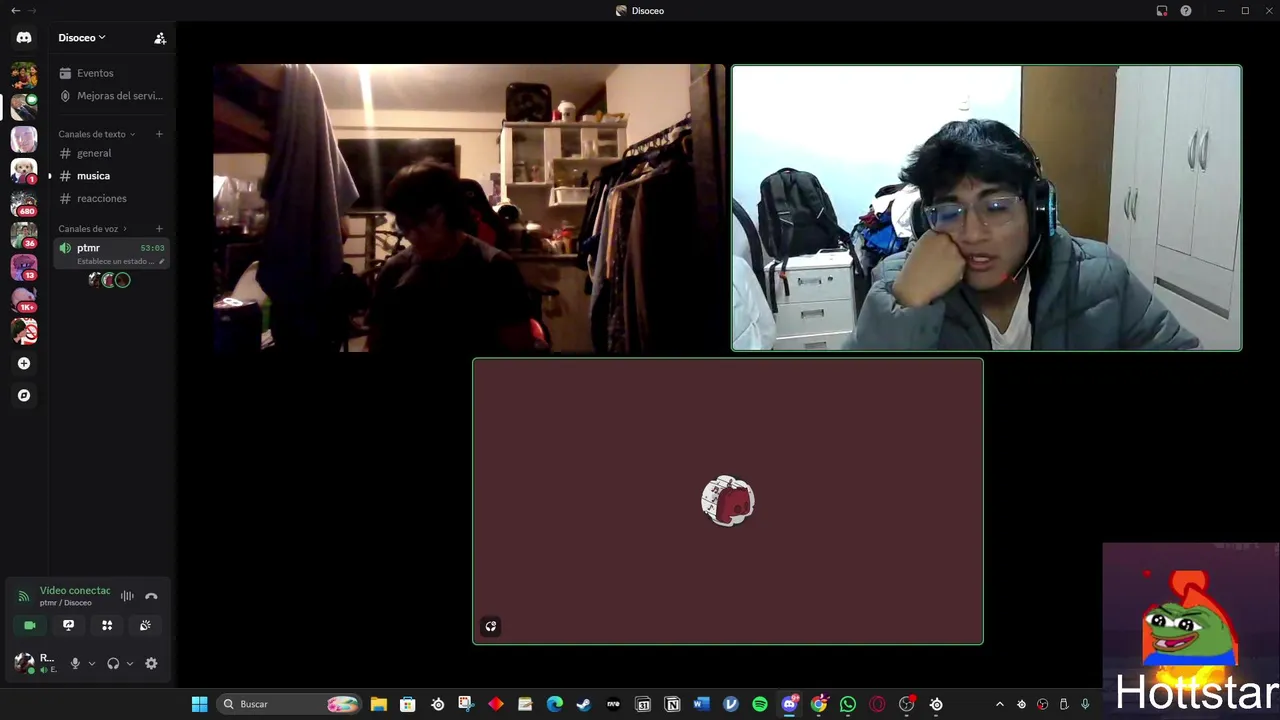Open Steam from taskbar
Viewport: 1280px width, 720px height.
click(x=584, y=704)
